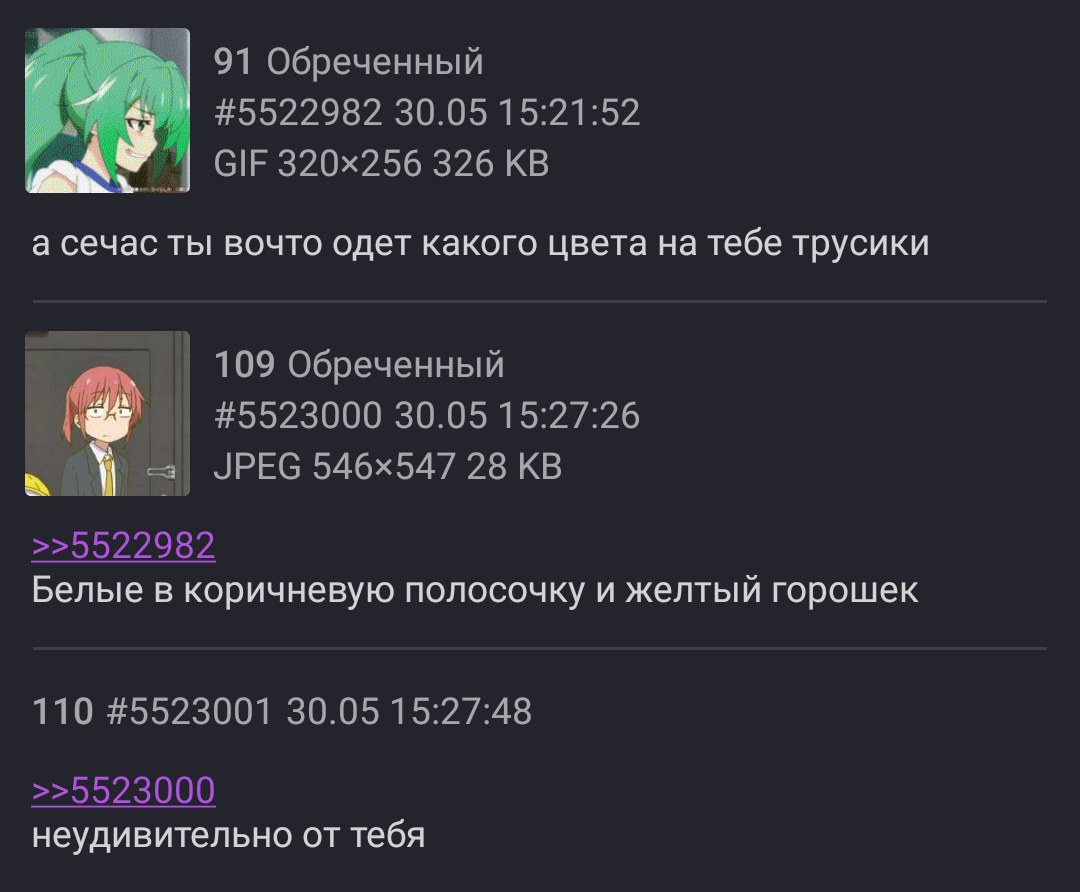Select post ID #5523001

(190, 712)
